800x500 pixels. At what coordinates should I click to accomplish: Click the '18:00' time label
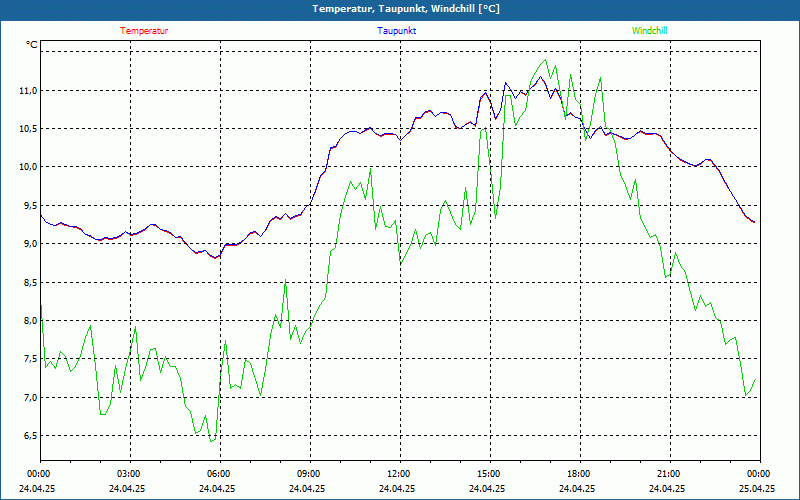(x=578, y=474)
